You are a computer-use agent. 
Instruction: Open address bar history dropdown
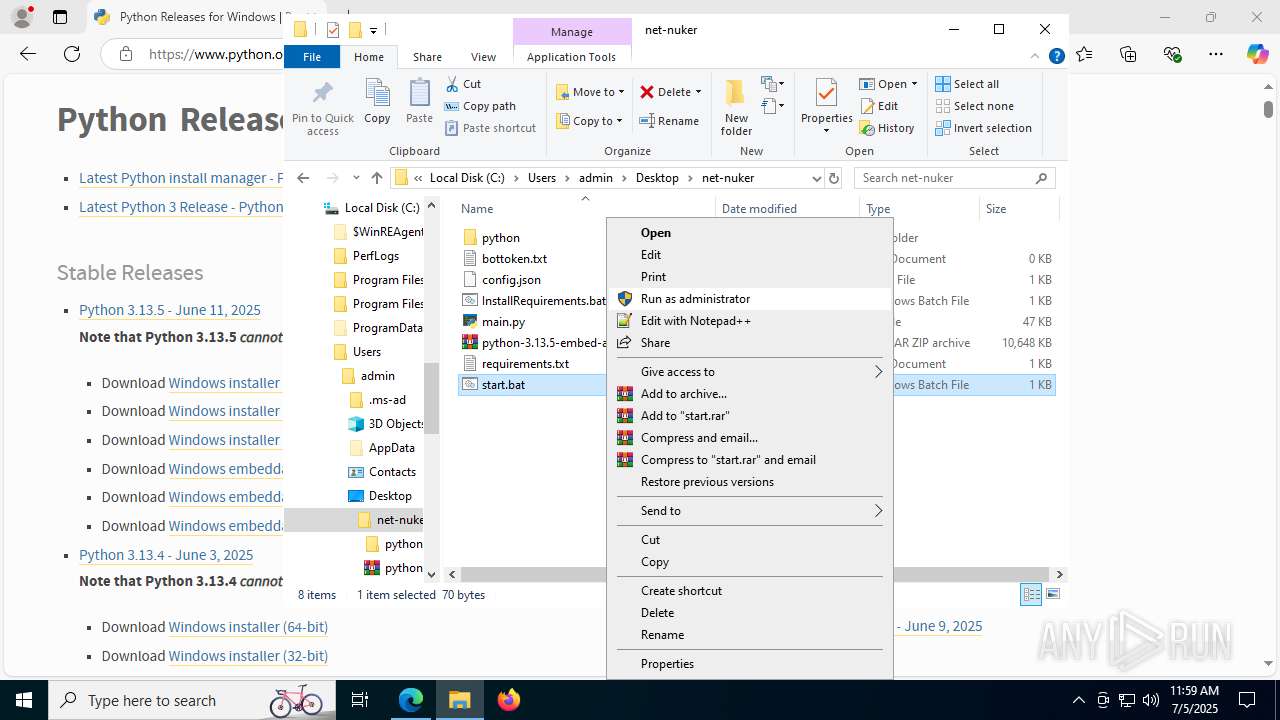pos(816,178)
